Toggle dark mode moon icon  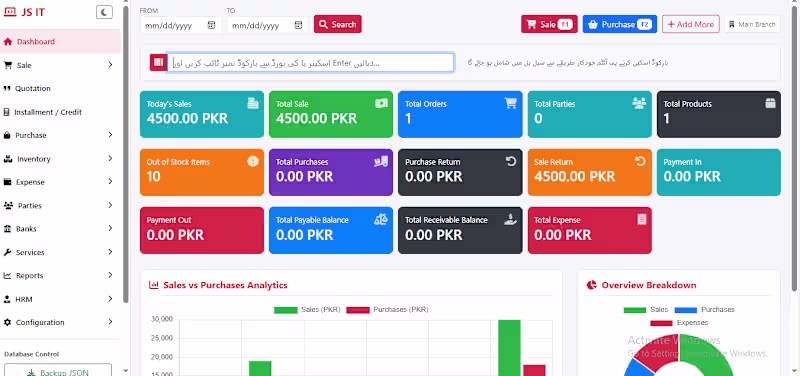(x=104, y=12)
